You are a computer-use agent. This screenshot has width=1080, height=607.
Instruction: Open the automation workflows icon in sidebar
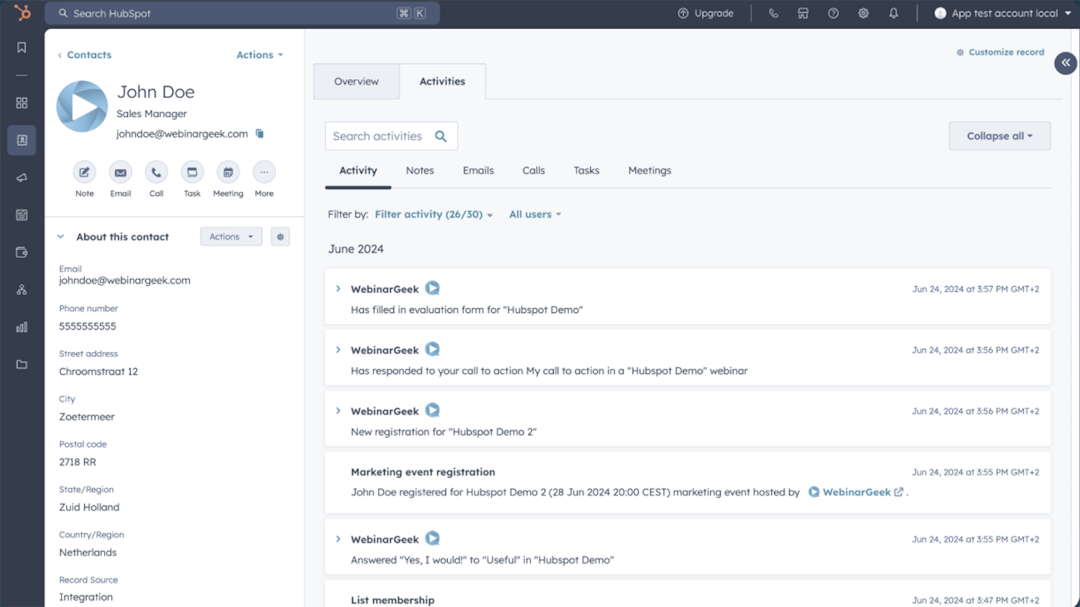22,290
